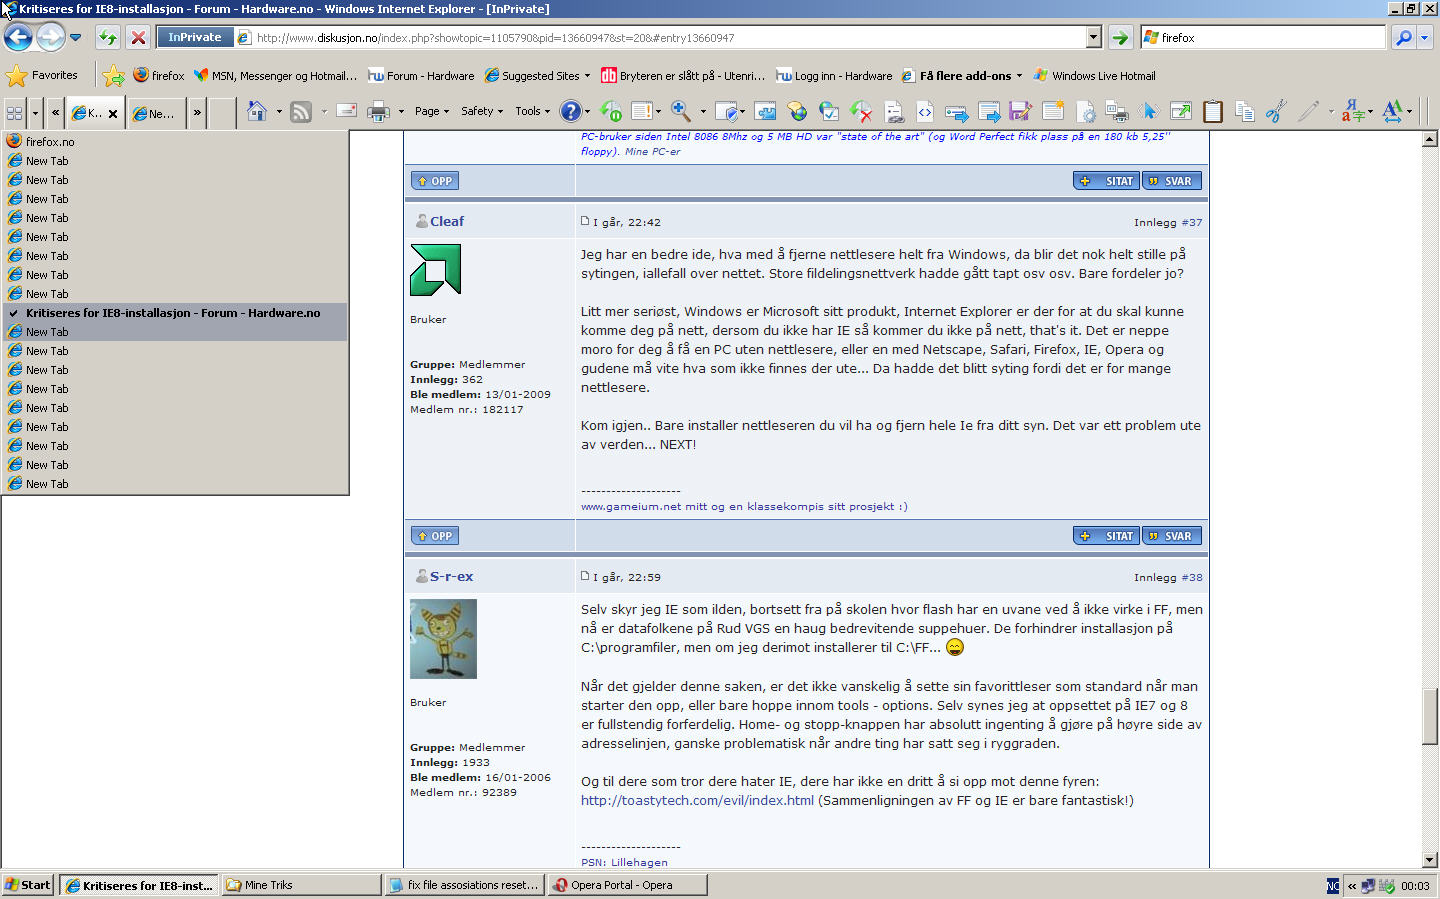Expand the address bar history dropdown
The width and height of the screenshot is (1440, 899).
1093,38
